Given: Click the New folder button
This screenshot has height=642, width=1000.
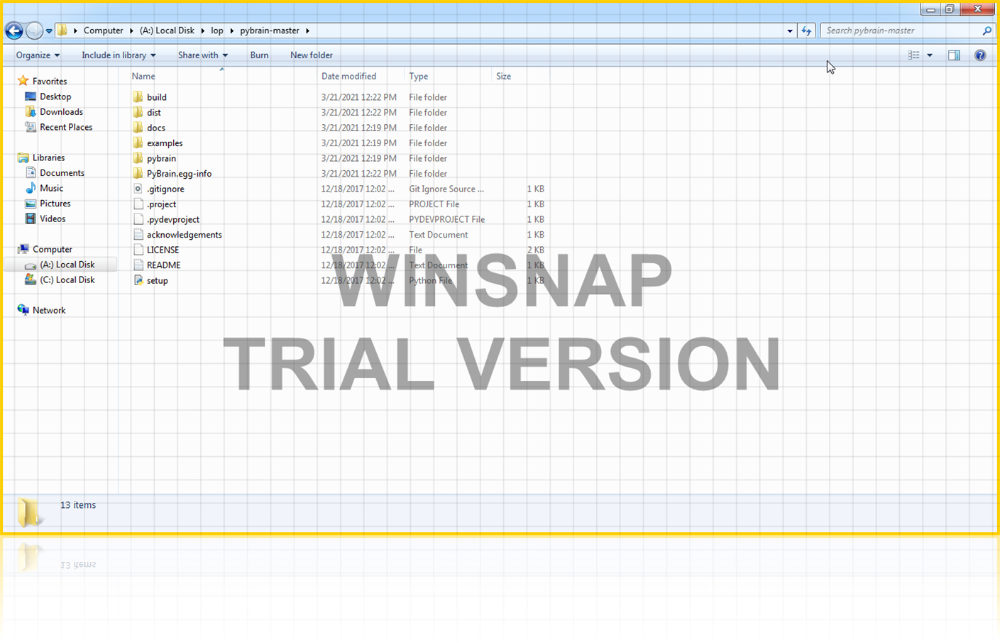Looking at the screenshot, I should tap(311, 56).
